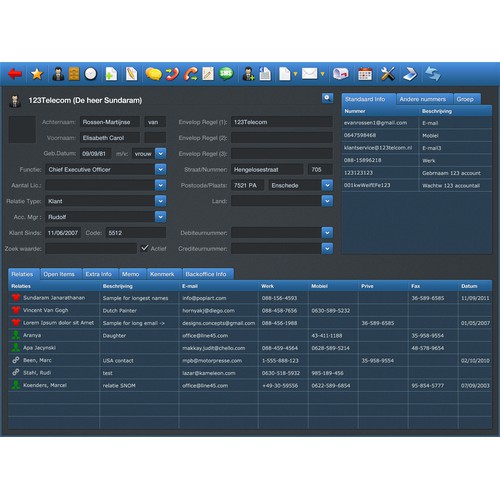Click the document with pencil edit icon
This screenshot has width=500, height=500.
(132, 74)
